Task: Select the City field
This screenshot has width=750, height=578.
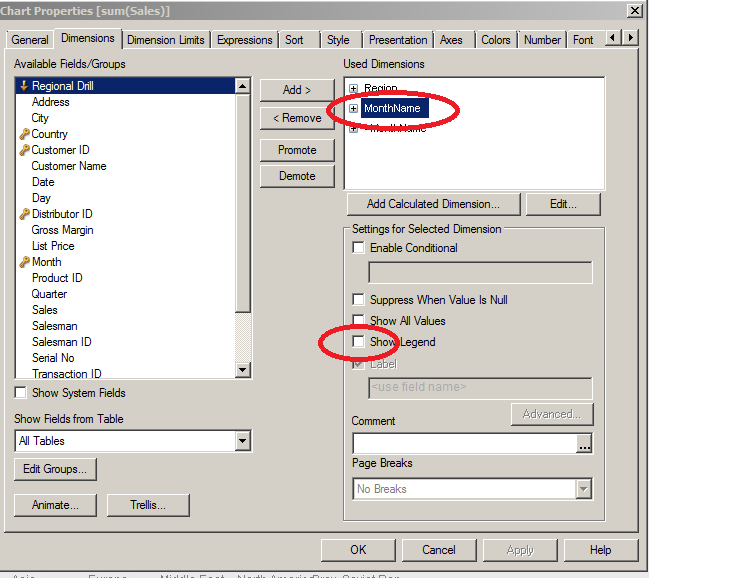Action: 40,118
